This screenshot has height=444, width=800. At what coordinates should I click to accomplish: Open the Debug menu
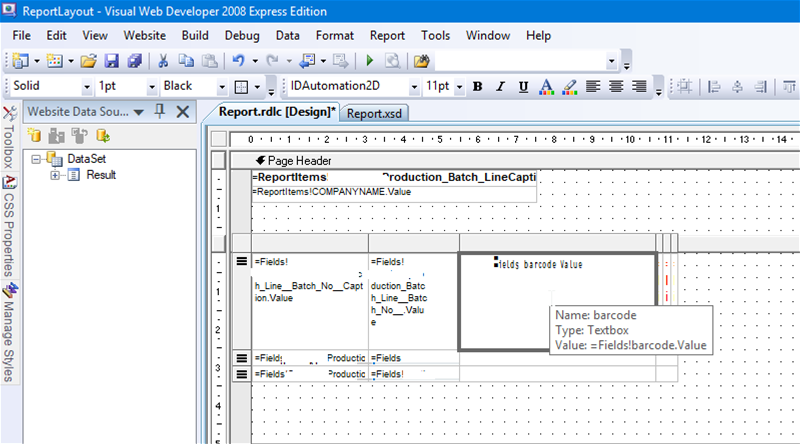(x=242, y=35)
